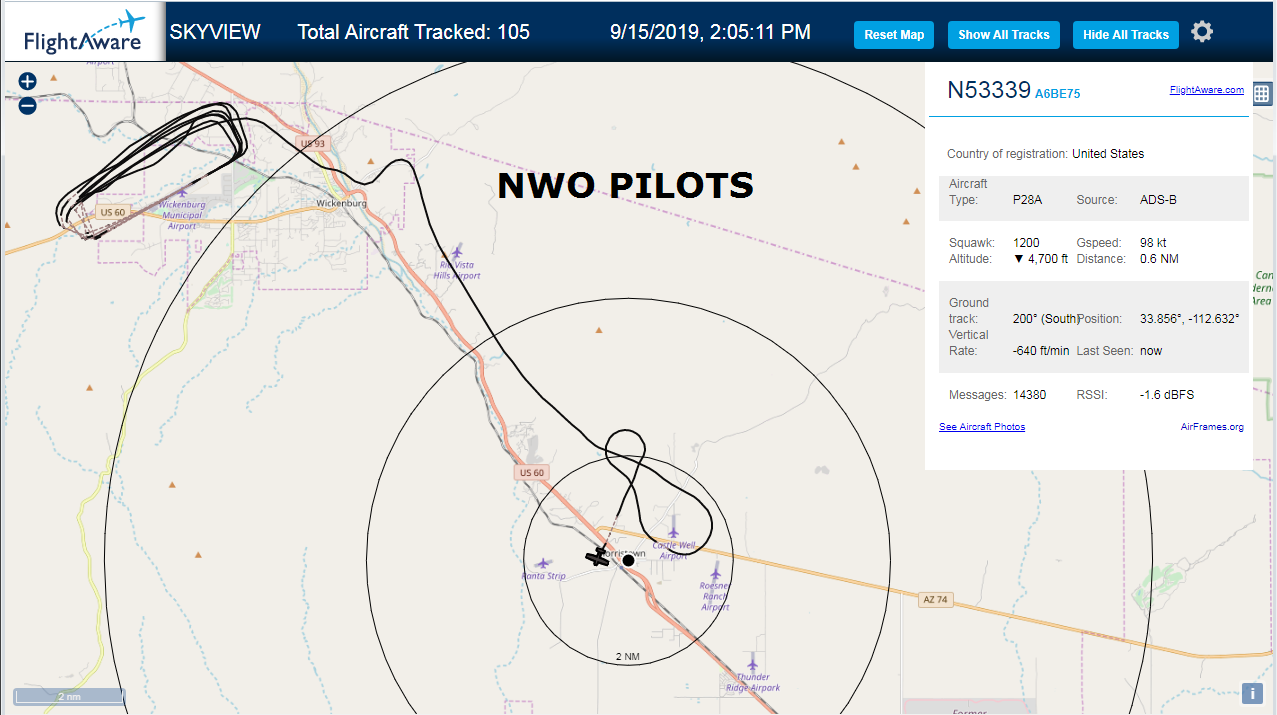Viewport: 1277px width, 715px height.
Task: Click Hide All Tracks button
Action: (1126, 34)
